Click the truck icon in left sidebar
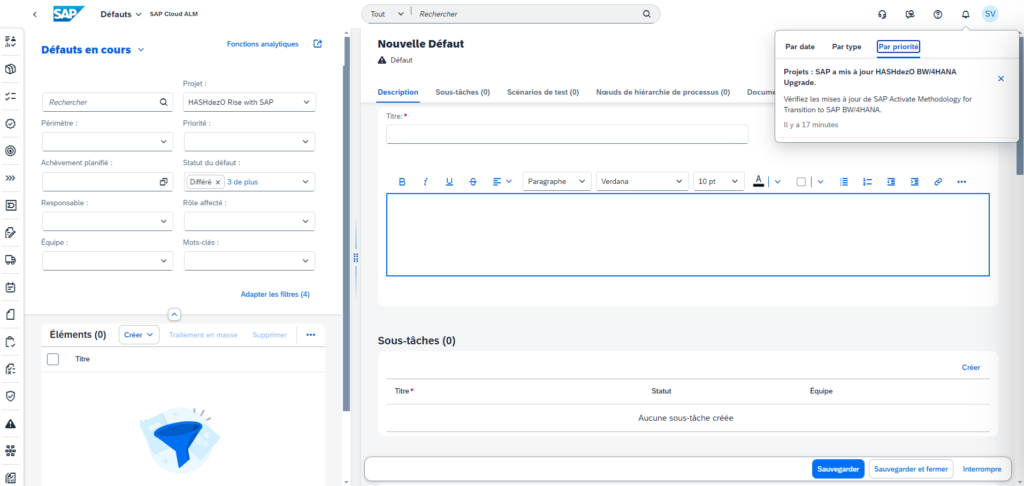 pyautogui.click(x=10, y=259)
